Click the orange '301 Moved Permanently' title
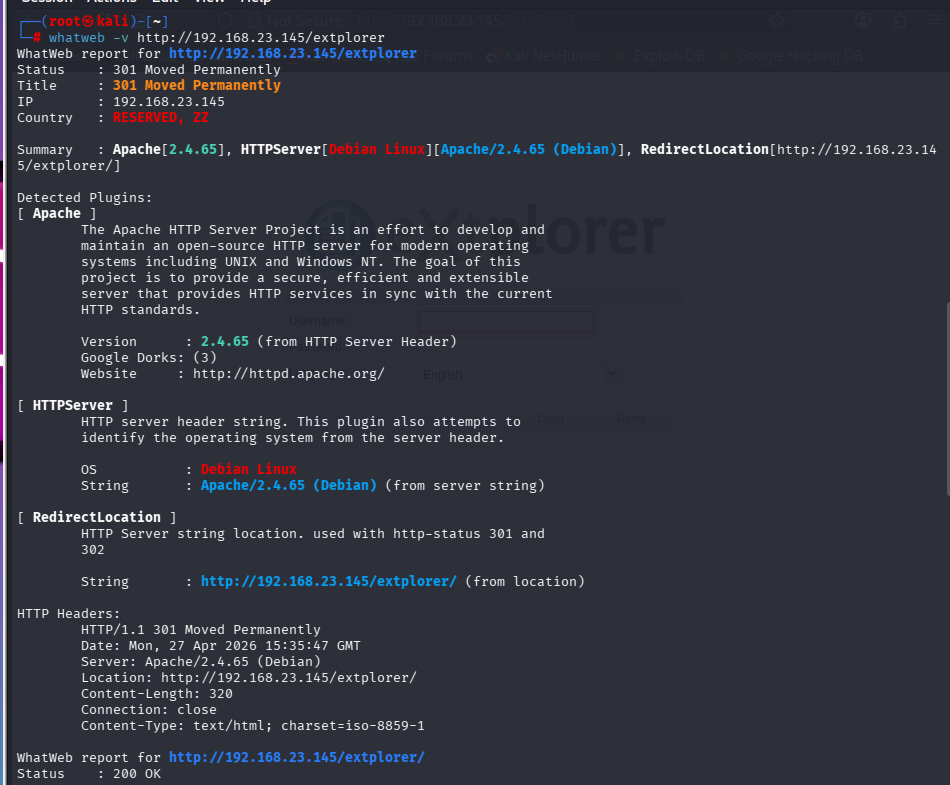 tap(196, 85)
